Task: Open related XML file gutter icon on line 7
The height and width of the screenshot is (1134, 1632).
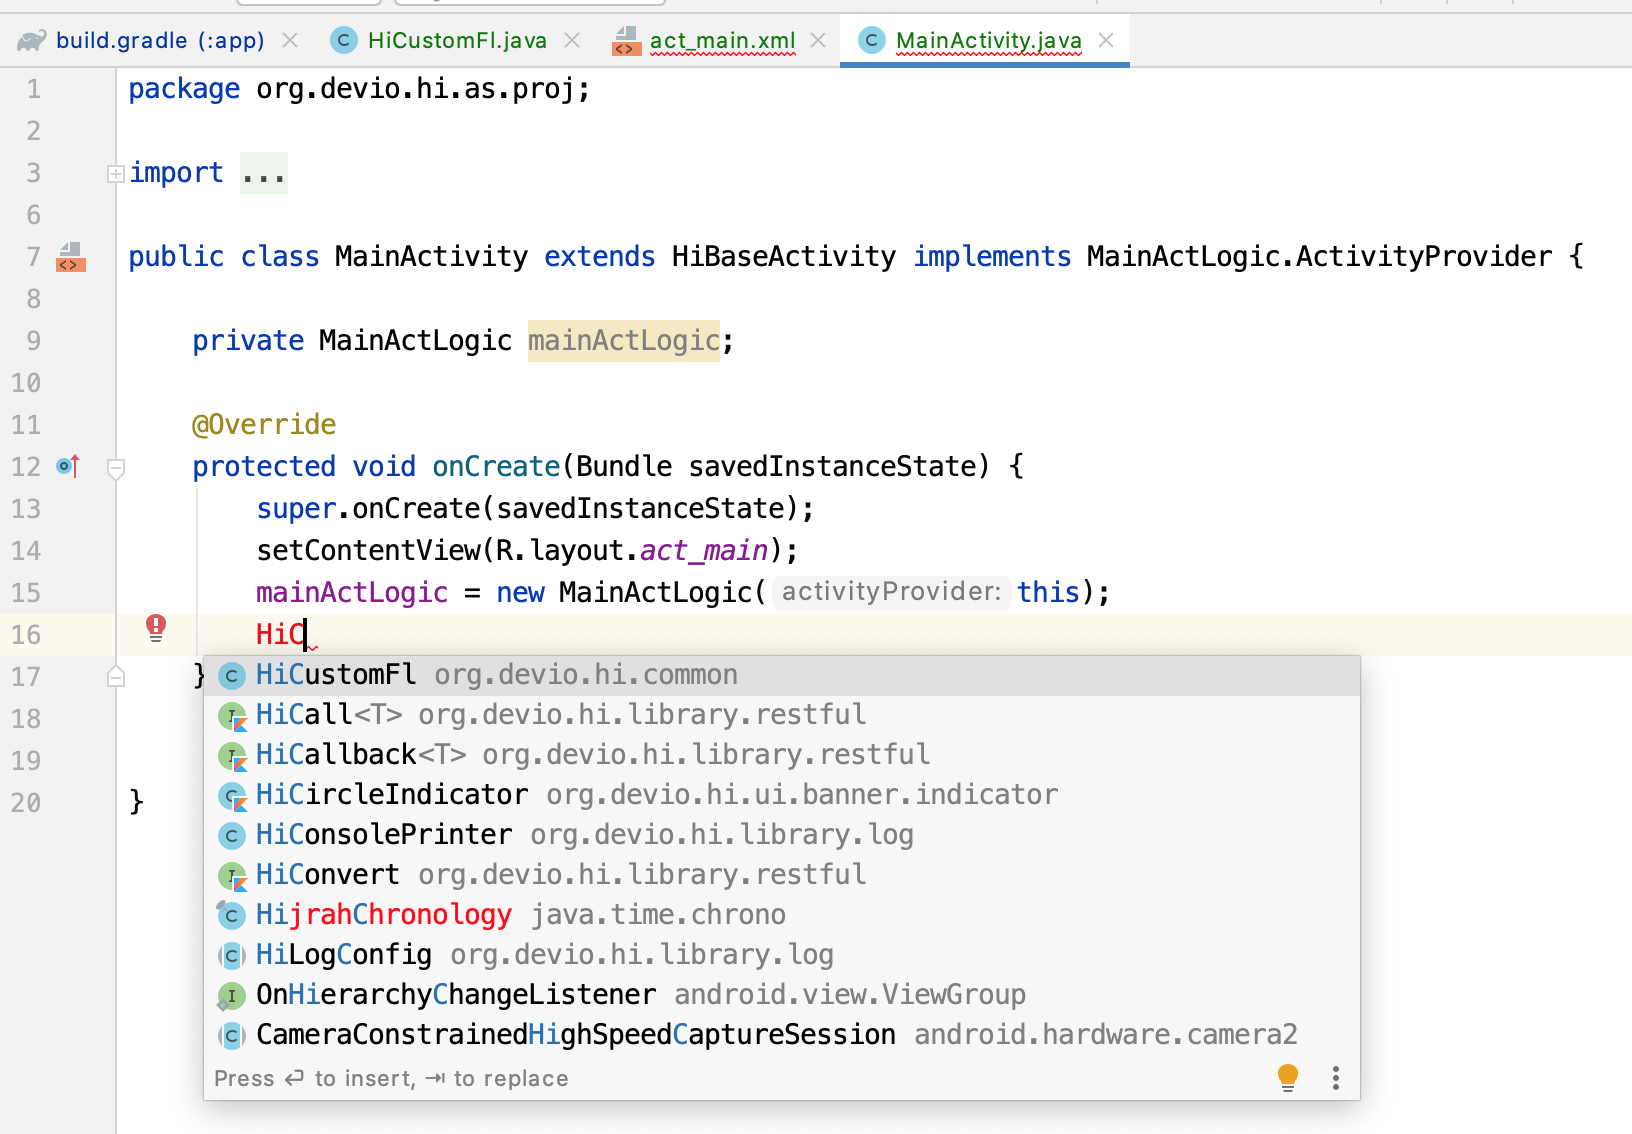Action: (71, 257)
